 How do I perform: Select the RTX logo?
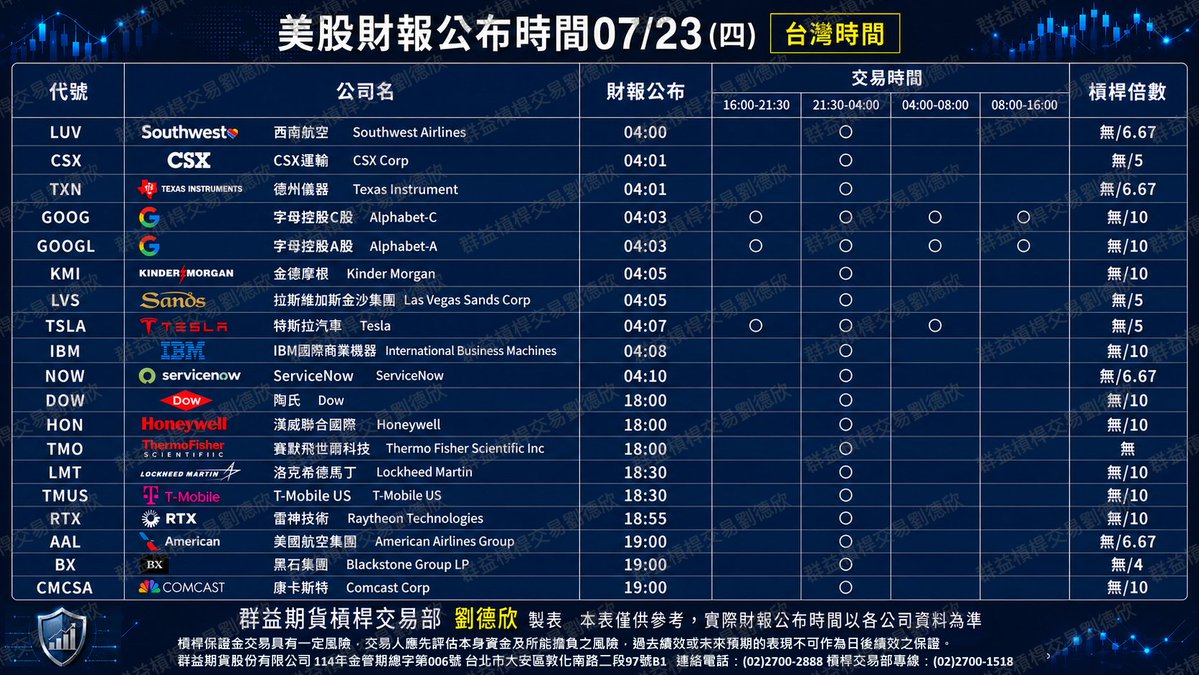tap(169, 518)
